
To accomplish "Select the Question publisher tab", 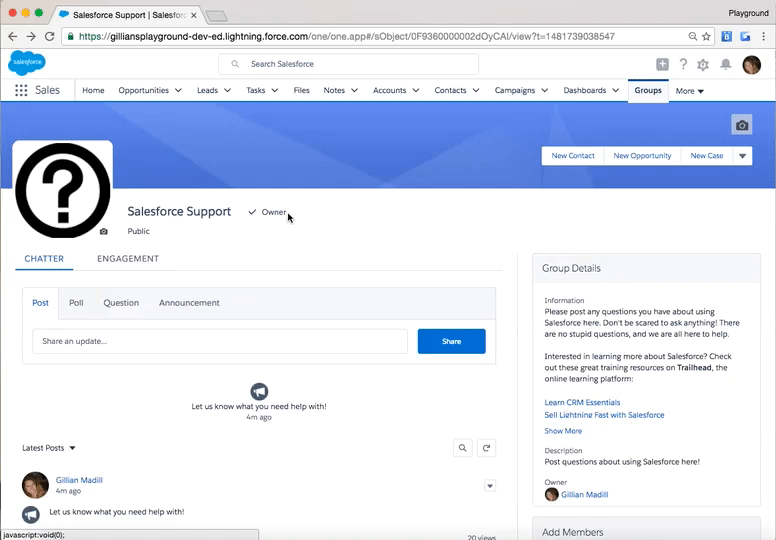I will click(x=121, y=303).
